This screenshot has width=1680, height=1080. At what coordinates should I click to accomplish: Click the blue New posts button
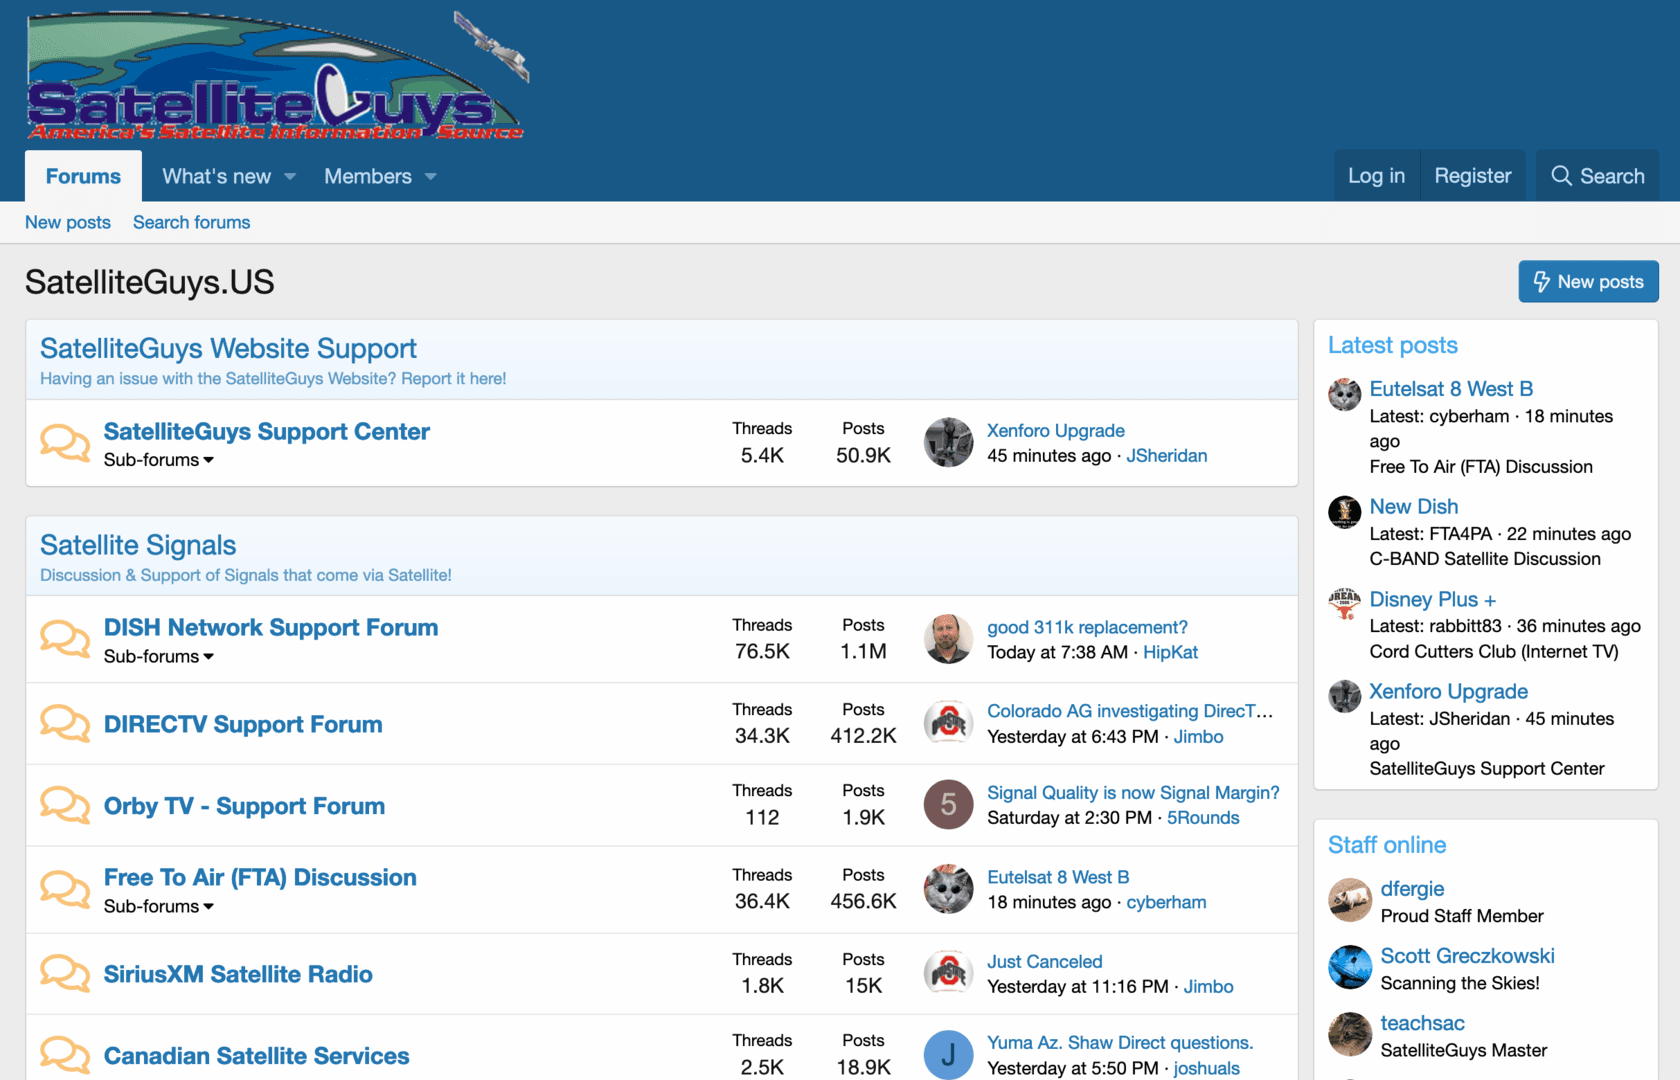pos(1588,282)
